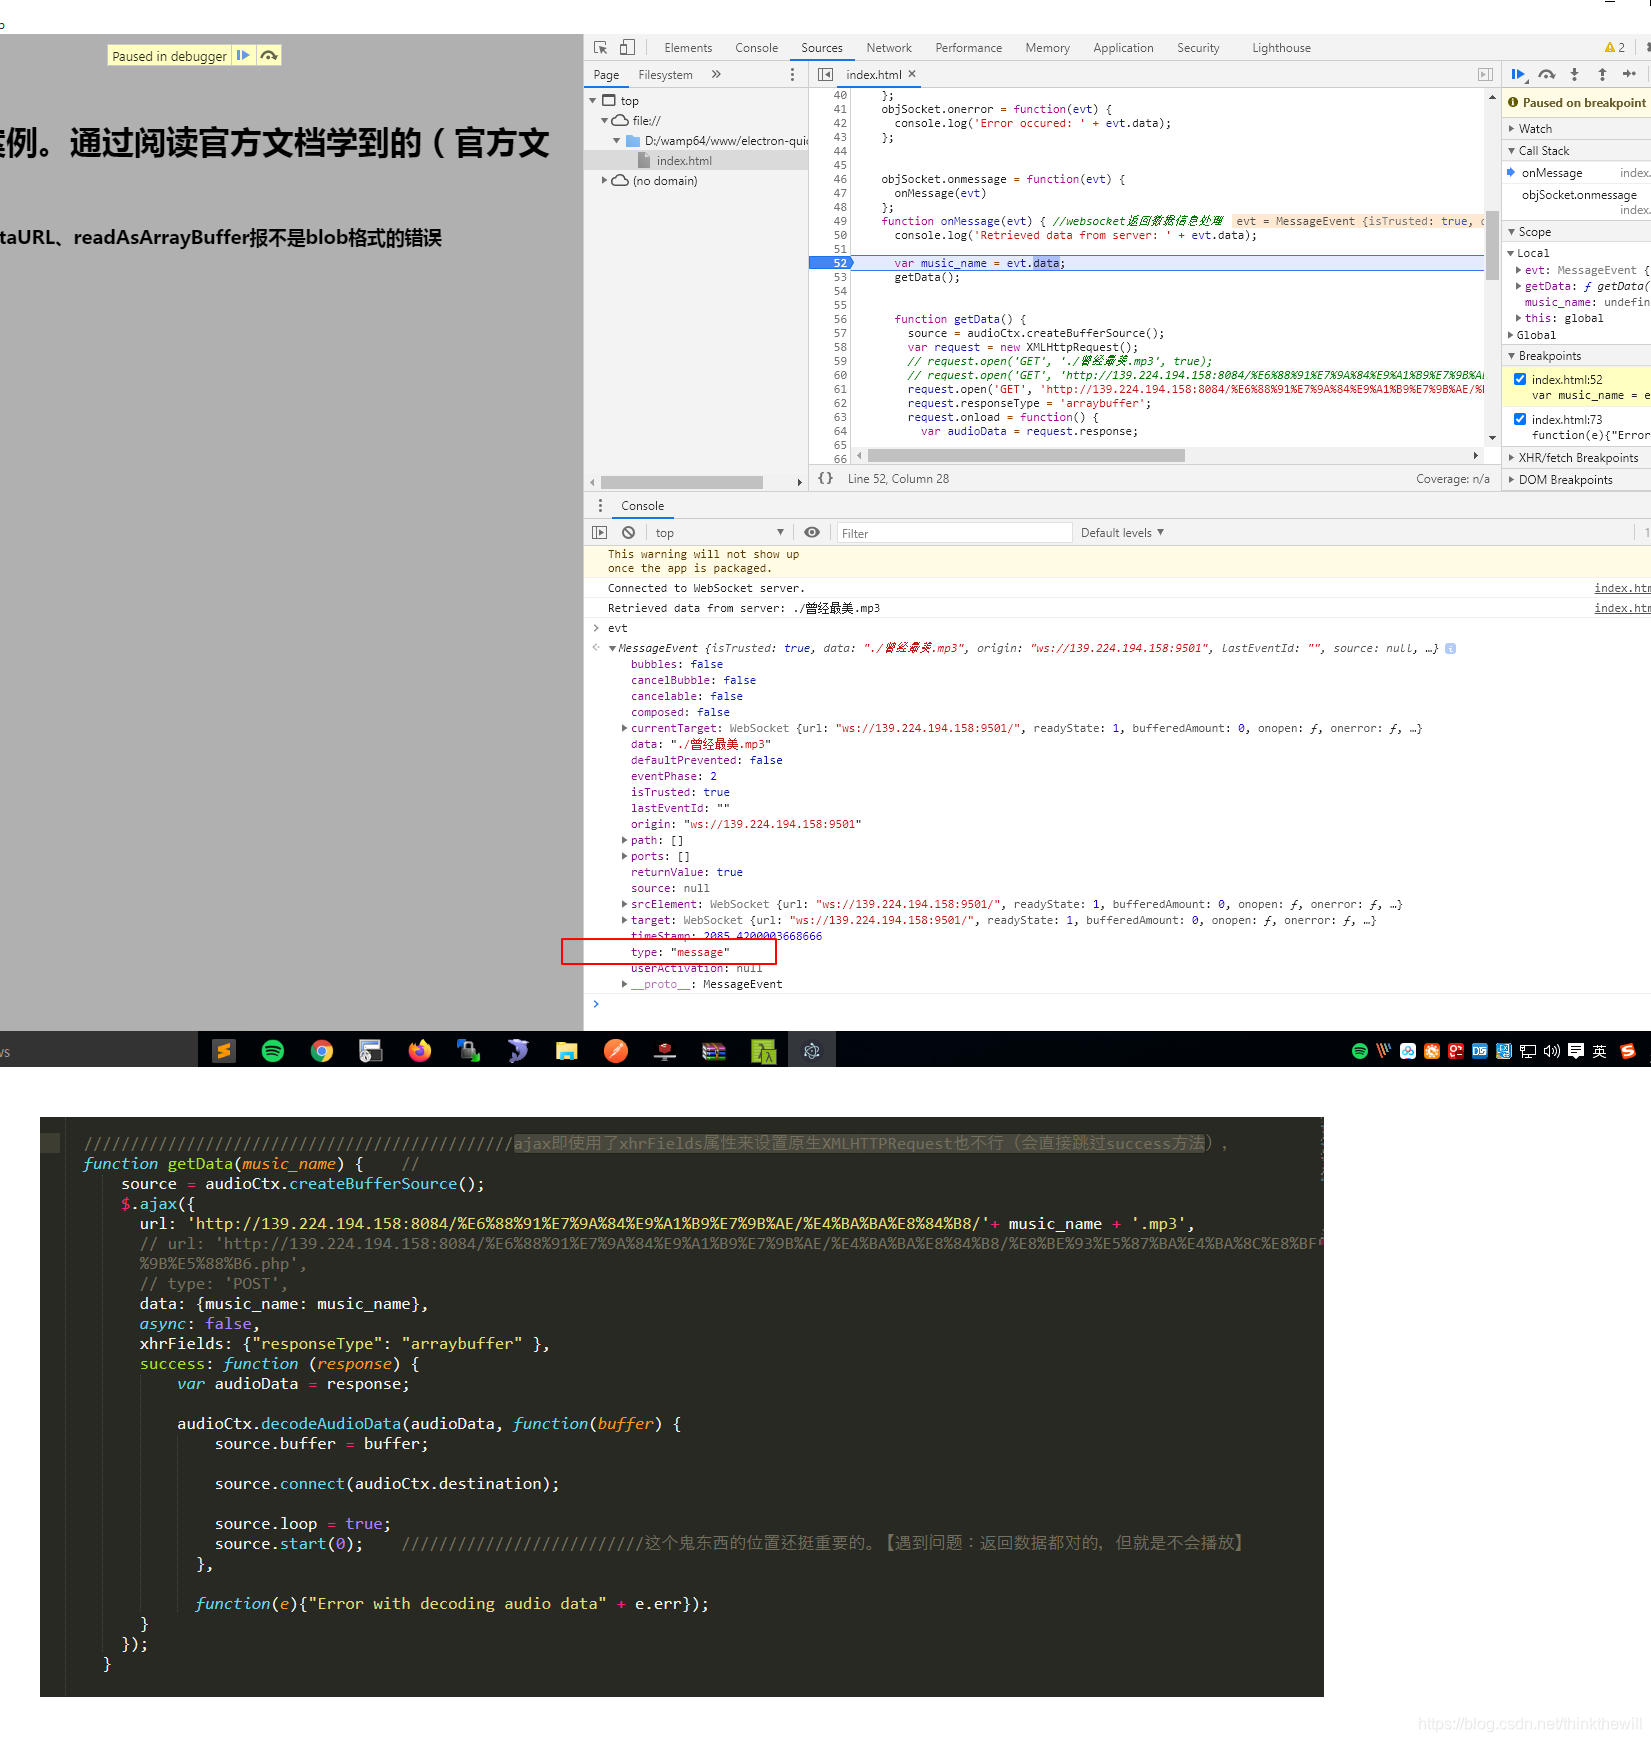
Task: Open the Sources panel three-dot menu
Action: click(x=793, y=74)
